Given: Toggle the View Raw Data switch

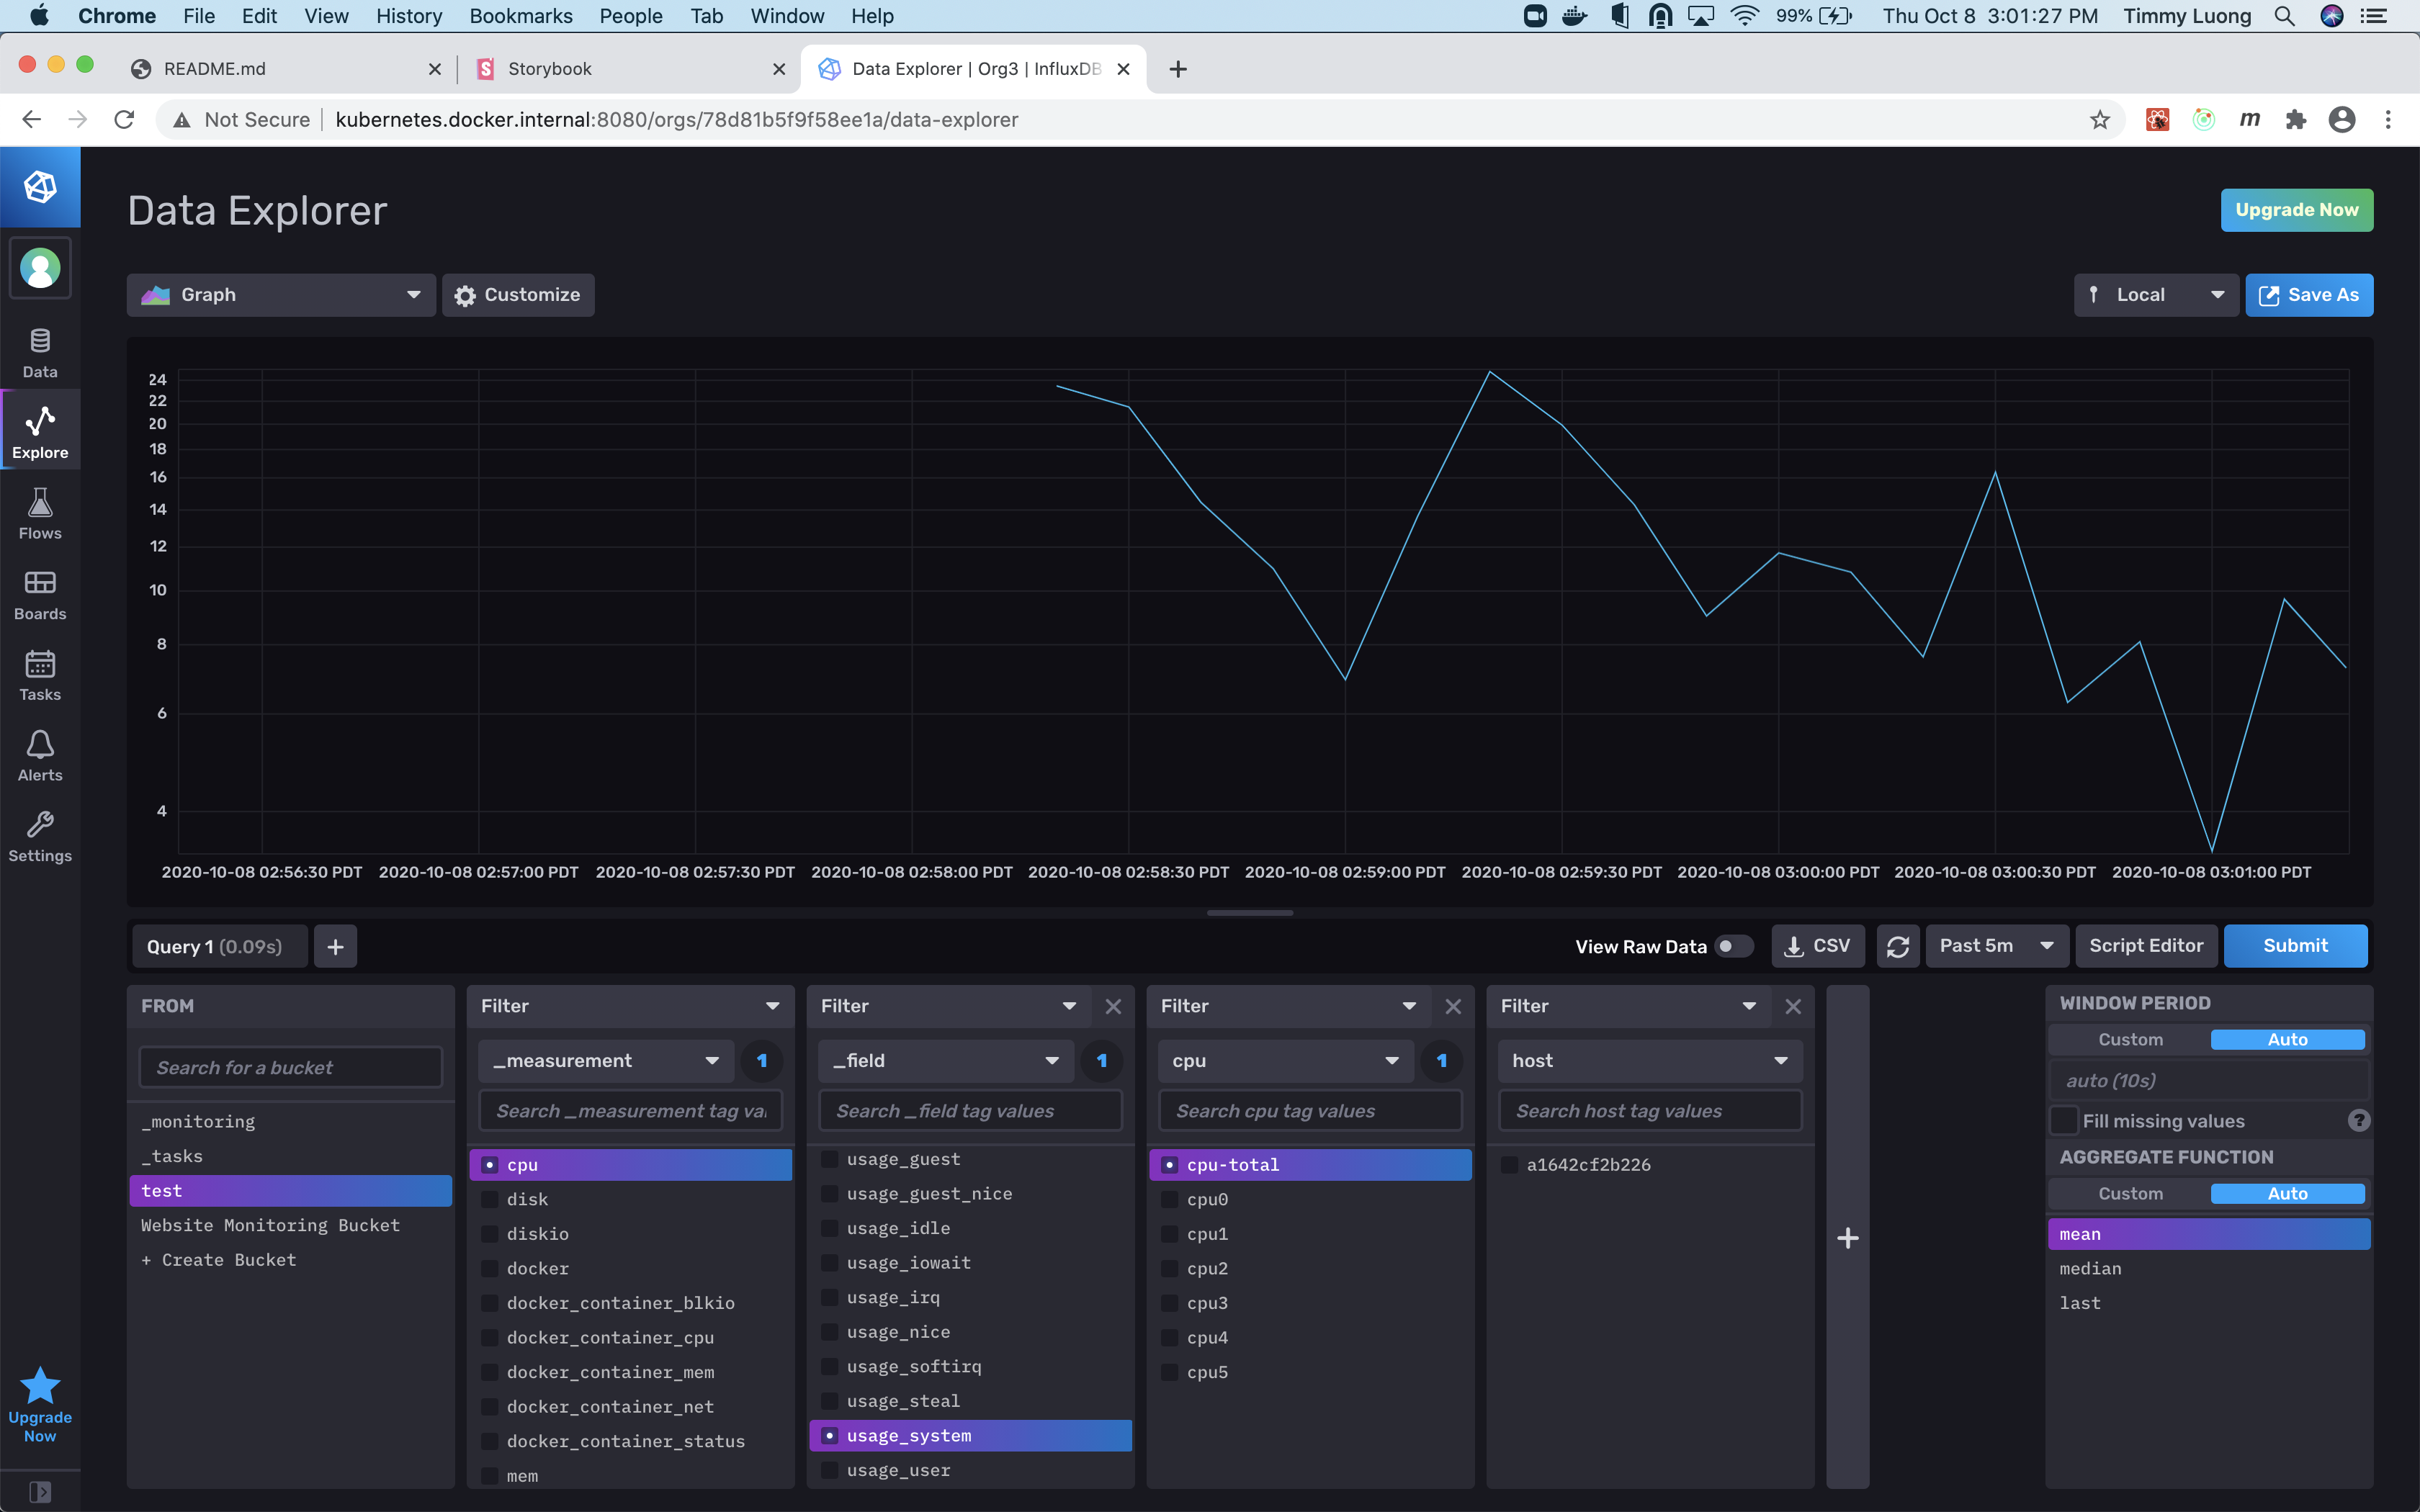Looking at the screenshot, I should click(x=1732, y=945).
